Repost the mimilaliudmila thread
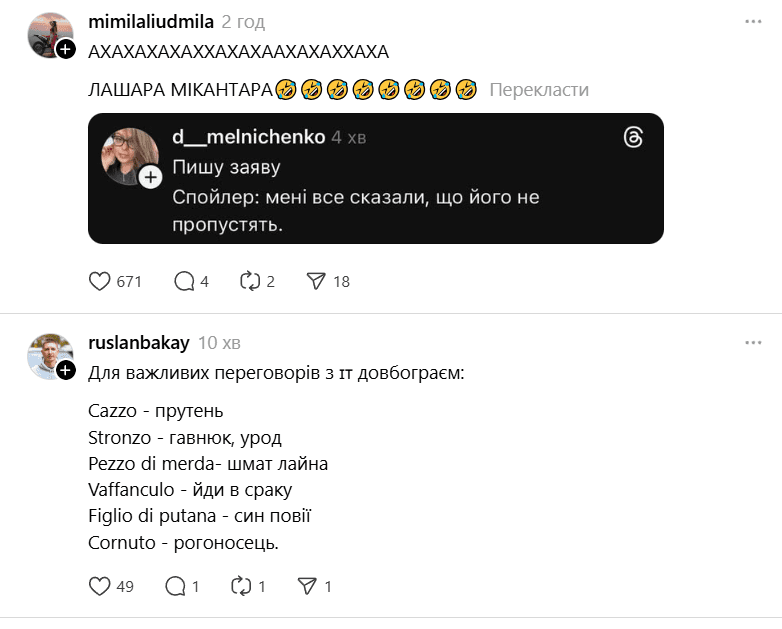This screenshot has height=629, width=782. click(x=250, y=282)
